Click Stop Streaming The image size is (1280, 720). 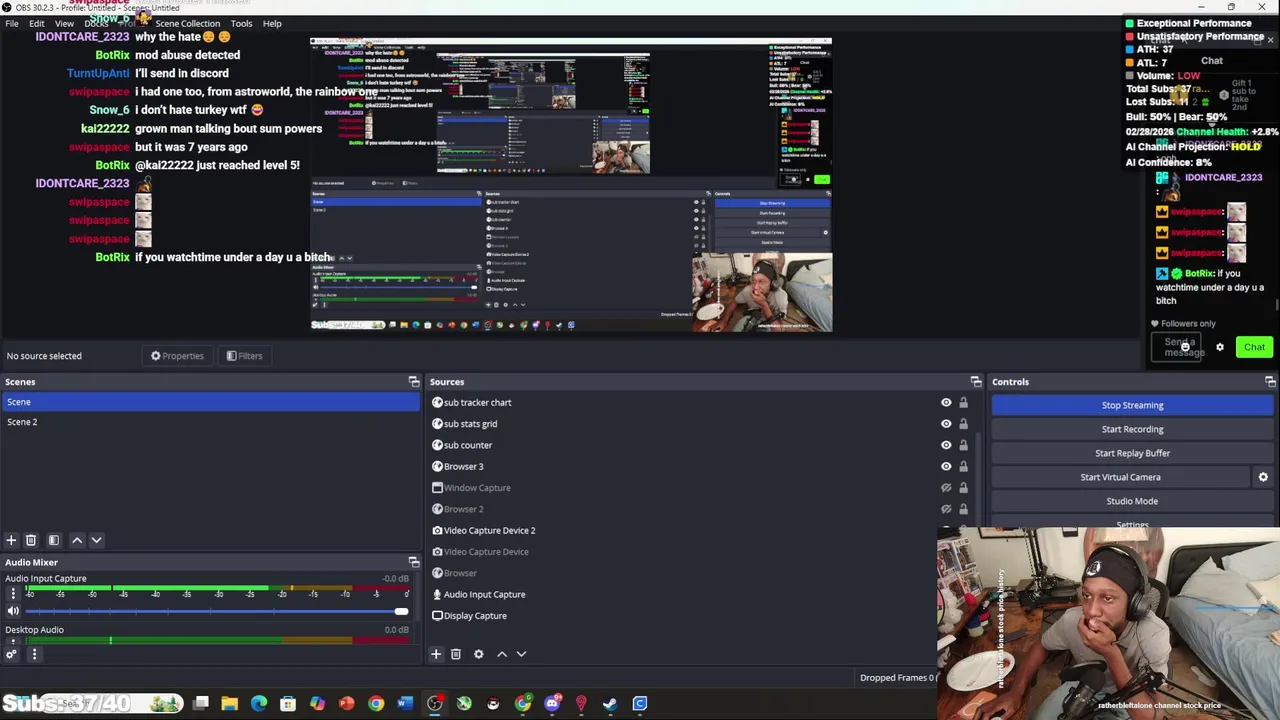click(x=1132, y=405)
